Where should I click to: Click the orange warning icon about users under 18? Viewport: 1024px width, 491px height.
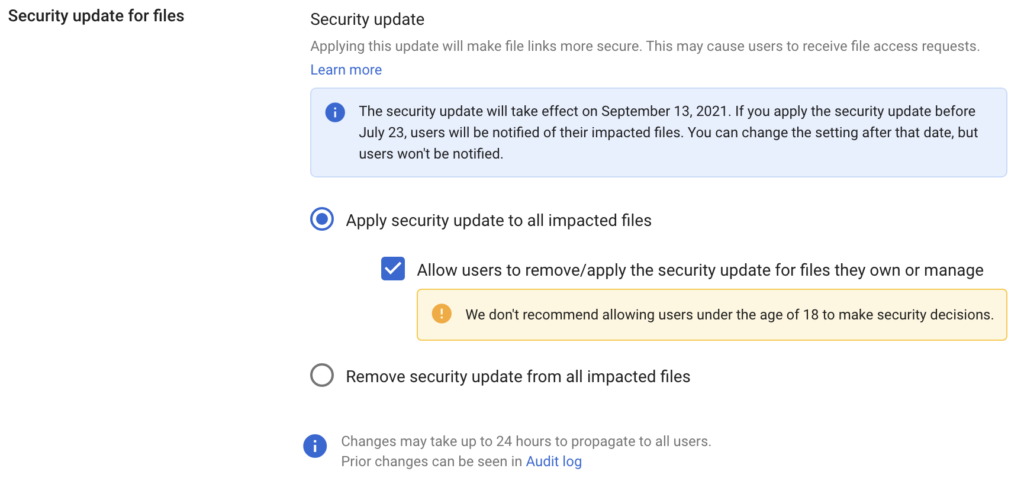[441, 314]
